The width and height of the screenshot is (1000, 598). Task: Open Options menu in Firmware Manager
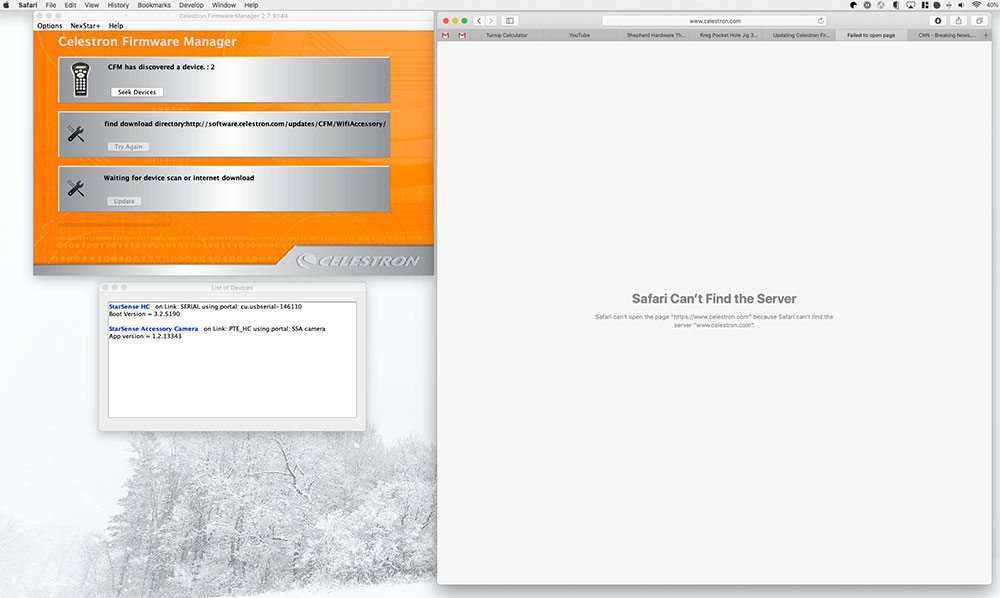point(50,26)
